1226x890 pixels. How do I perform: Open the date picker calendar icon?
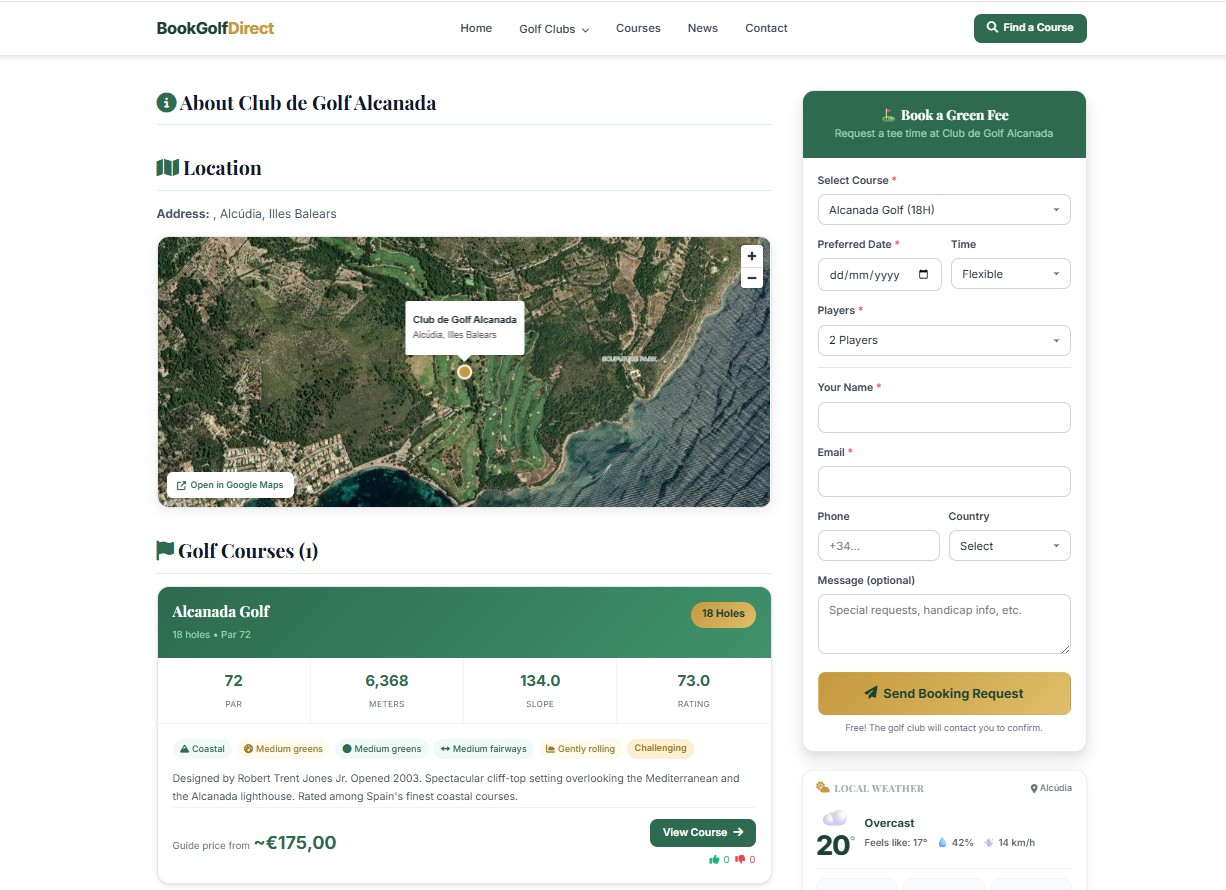[923, 275]
